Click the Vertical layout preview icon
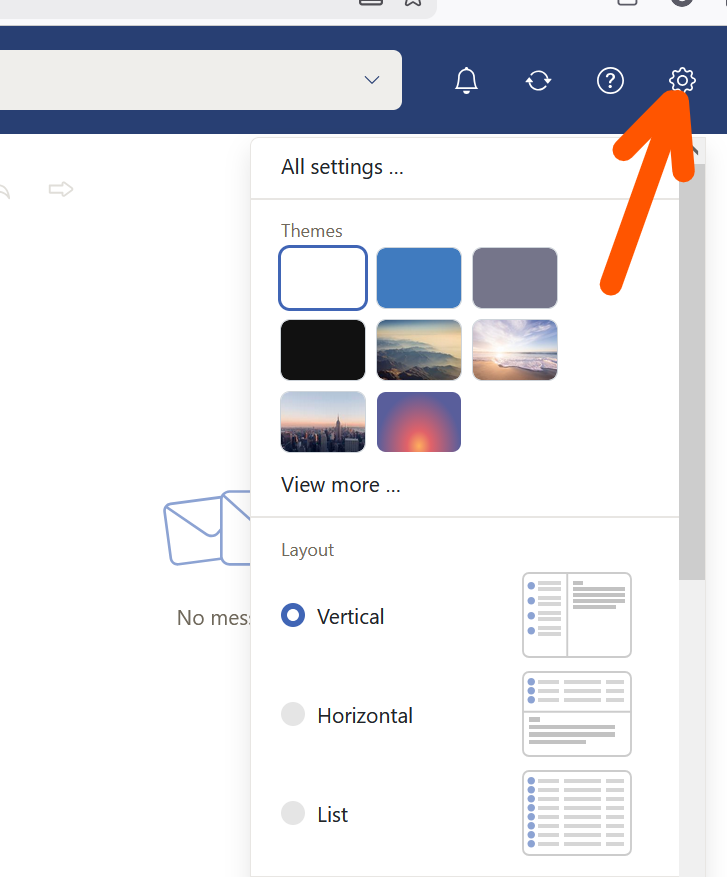This screenshot has width=727, height=877. (576, 614)
